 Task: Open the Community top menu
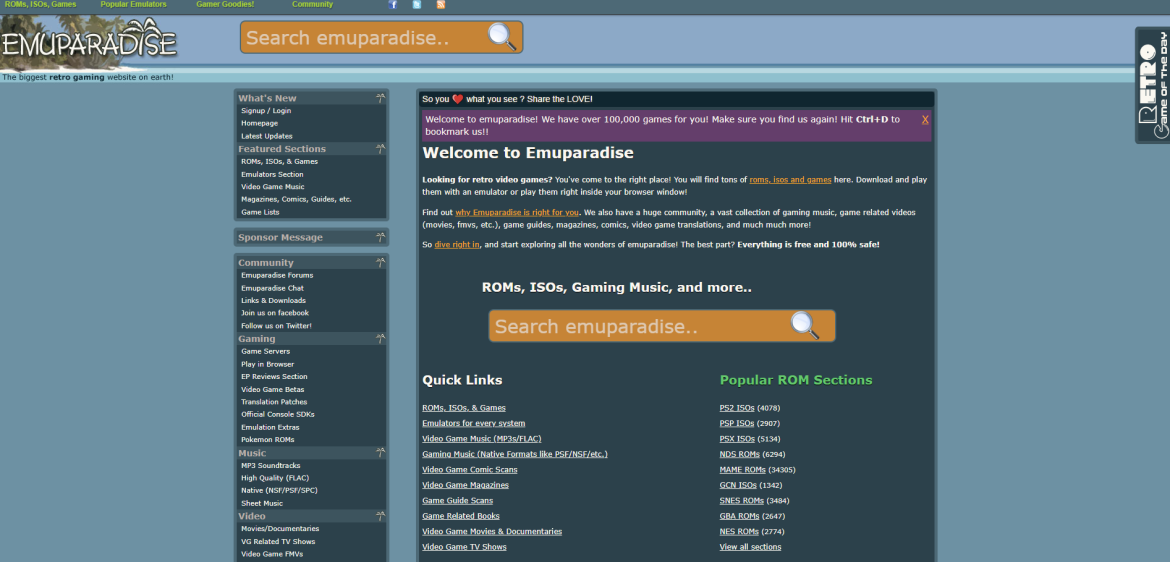313,4
